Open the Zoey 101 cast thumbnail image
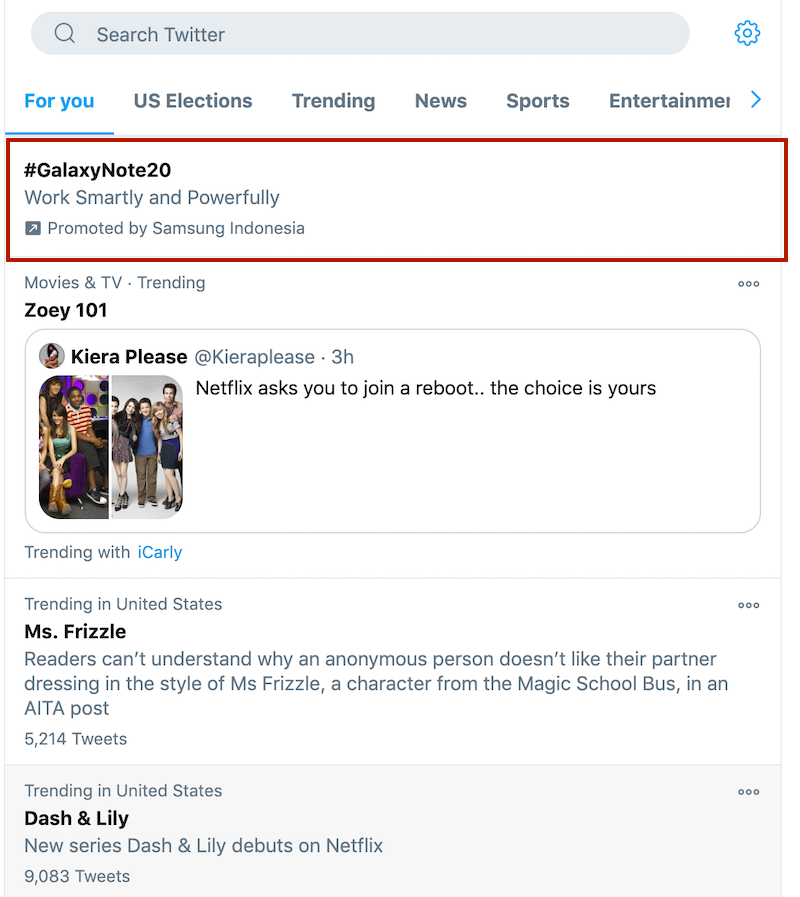The height and width of the screenshot is (897, 800). click(111, 446)
